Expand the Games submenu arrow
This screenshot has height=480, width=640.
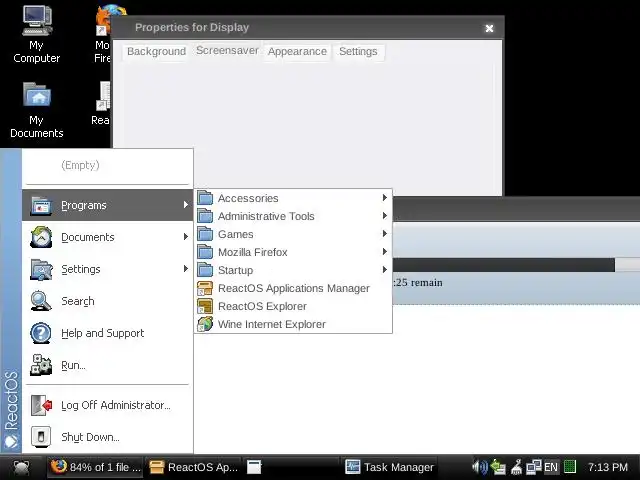tap(384, 234)
